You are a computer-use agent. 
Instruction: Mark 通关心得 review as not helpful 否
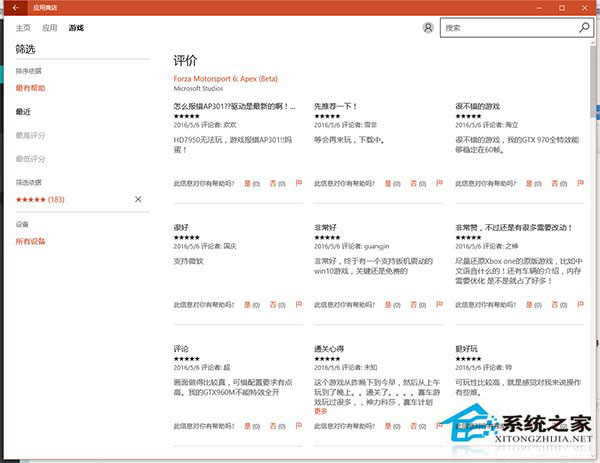click(x=418, y=426)
